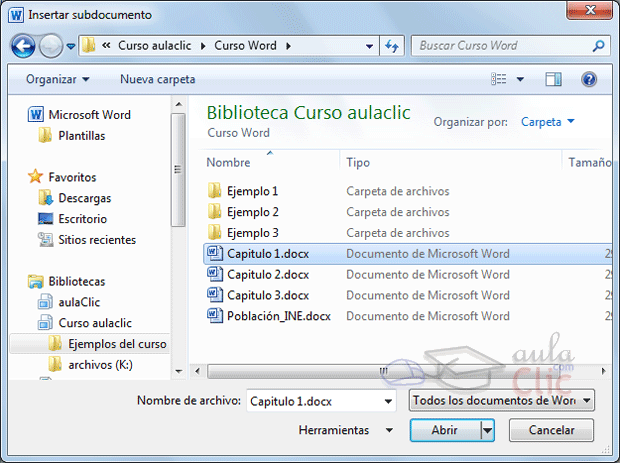
Task: Click the Favoritos star entry
Action: coord(62,177)
